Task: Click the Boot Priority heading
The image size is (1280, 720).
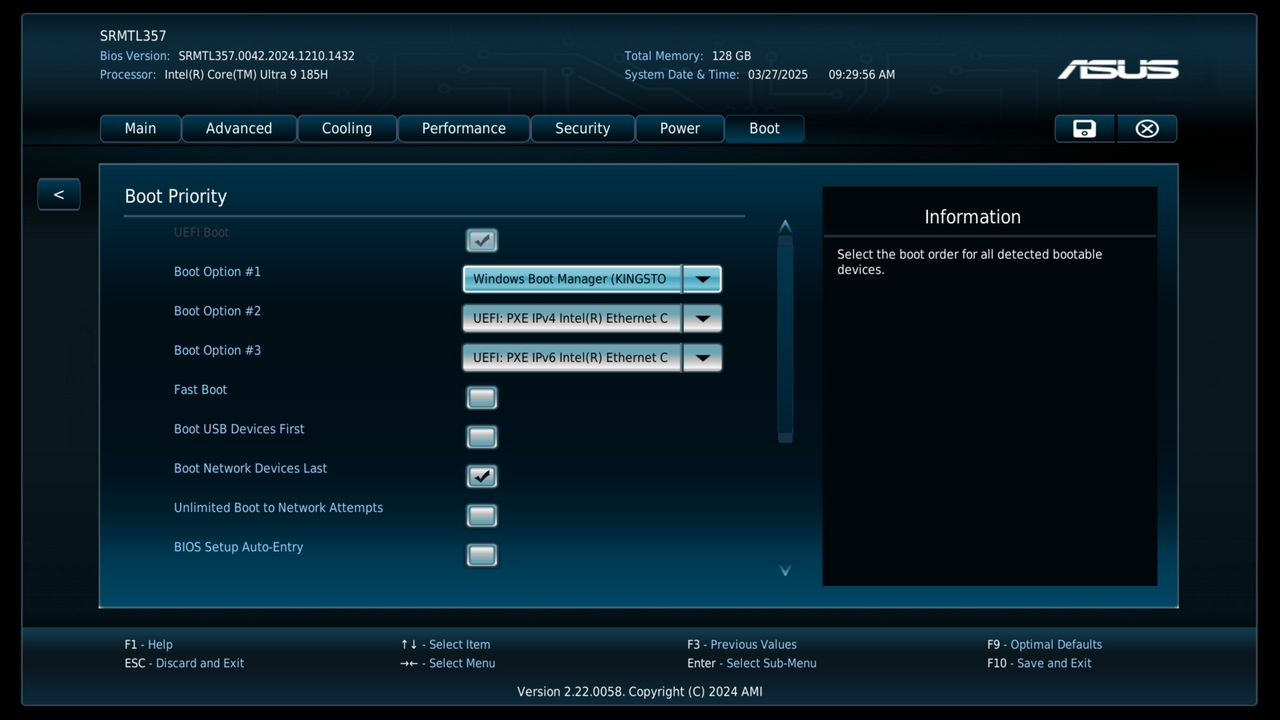Action: pyautogui.click(x=176, y=196)
